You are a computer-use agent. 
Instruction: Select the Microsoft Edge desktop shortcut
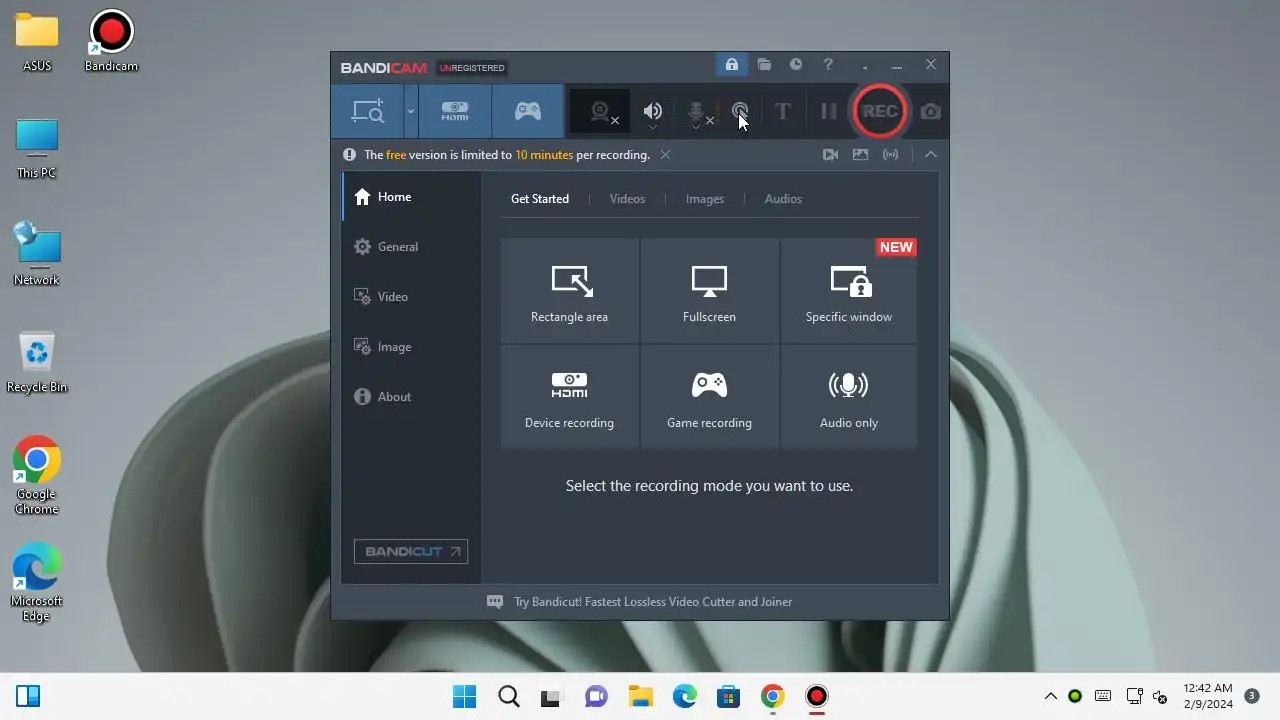(x=36, y=583)
